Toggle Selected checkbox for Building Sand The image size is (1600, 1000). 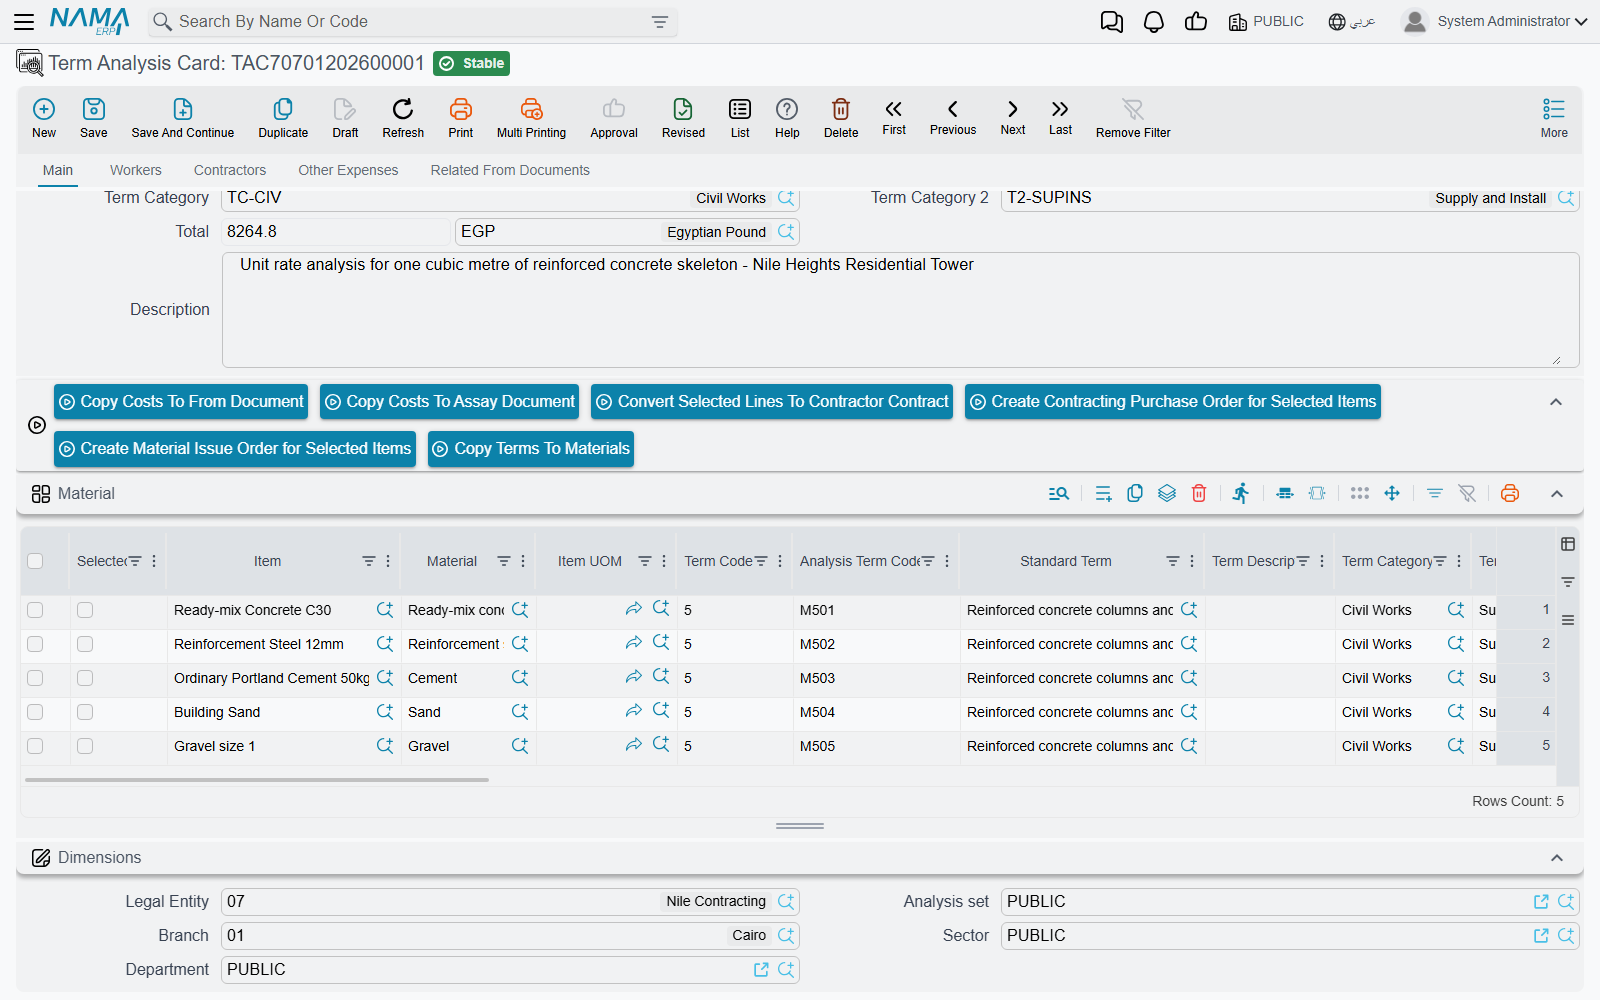85,712
